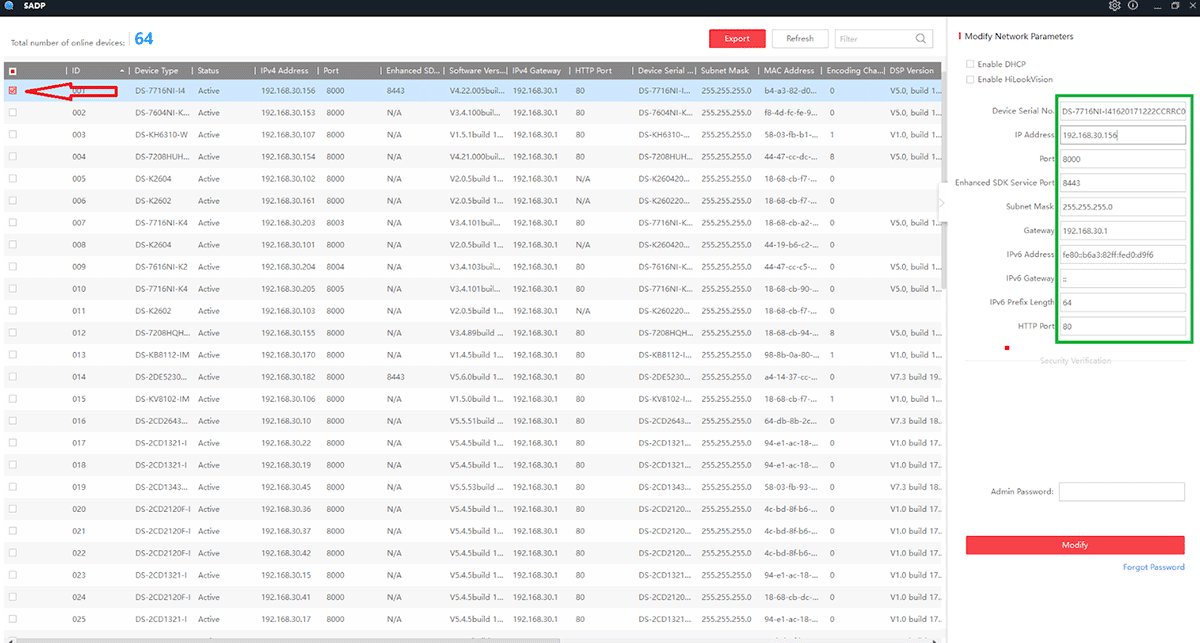Select device DS-KB8112-IM in row 013
1200x643 pixels.
tap(162, 355)
